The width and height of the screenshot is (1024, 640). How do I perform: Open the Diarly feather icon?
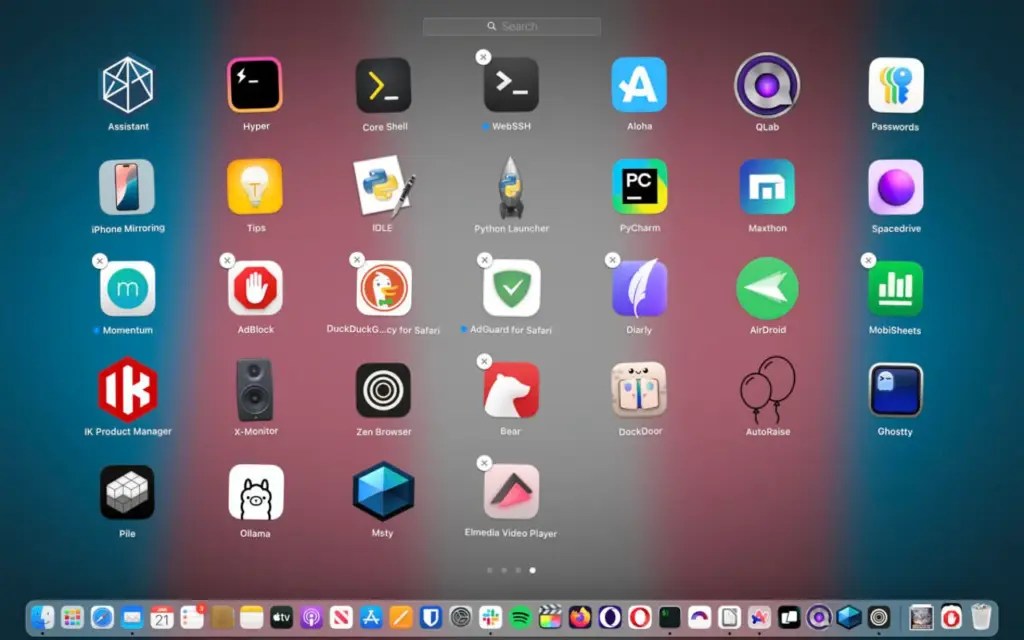[x=639, y=288]
